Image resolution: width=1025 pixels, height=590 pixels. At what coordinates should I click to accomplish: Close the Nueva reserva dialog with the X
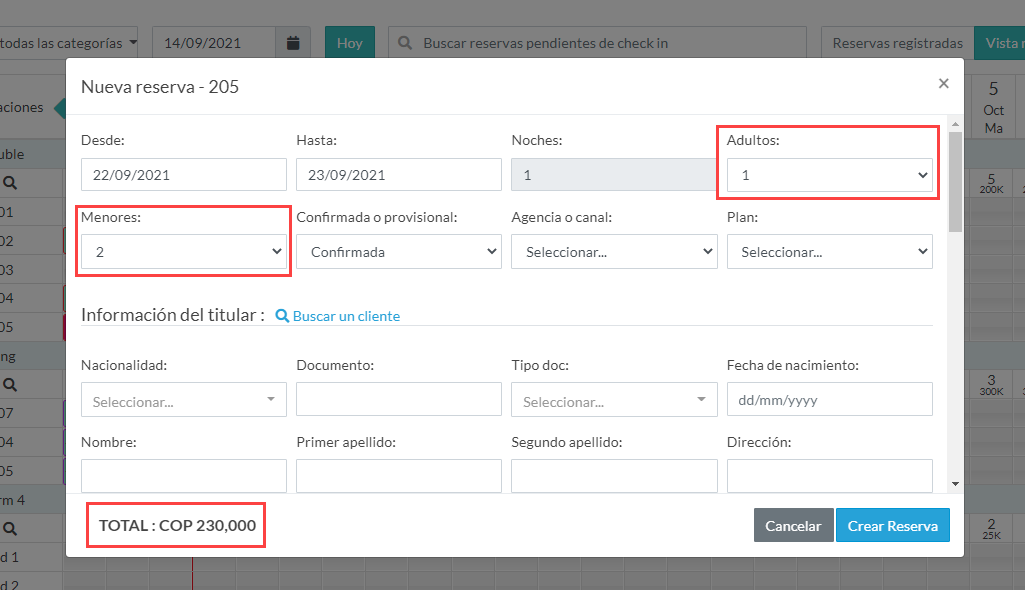(x=943, y=83)
